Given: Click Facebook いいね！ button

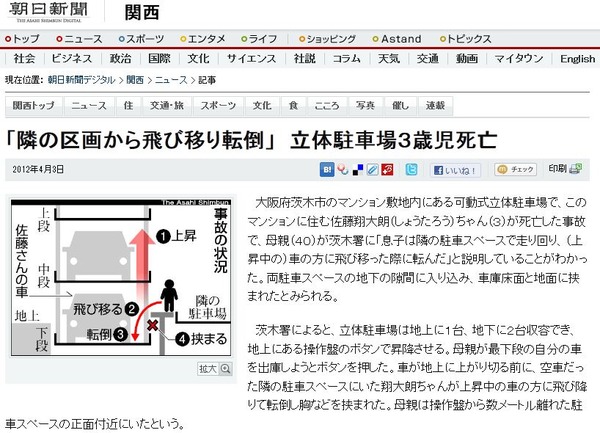Looking at the screenshot, I should pos(455,170).
